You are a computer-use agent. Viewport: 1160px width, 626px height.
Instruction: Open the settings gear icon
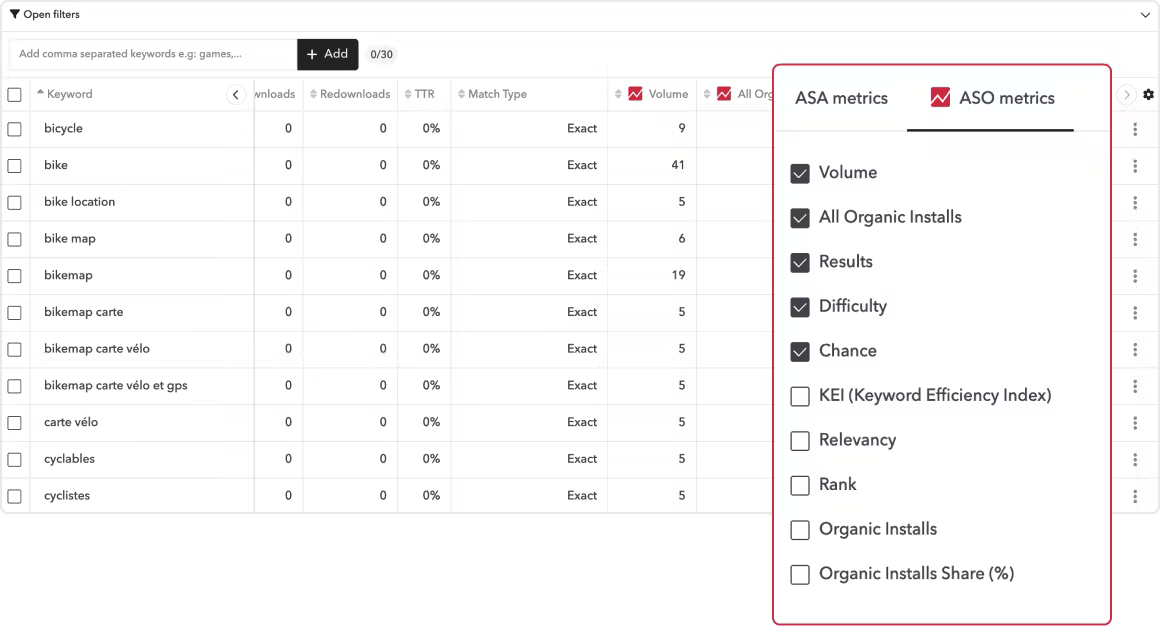[x=1147, y=94]
